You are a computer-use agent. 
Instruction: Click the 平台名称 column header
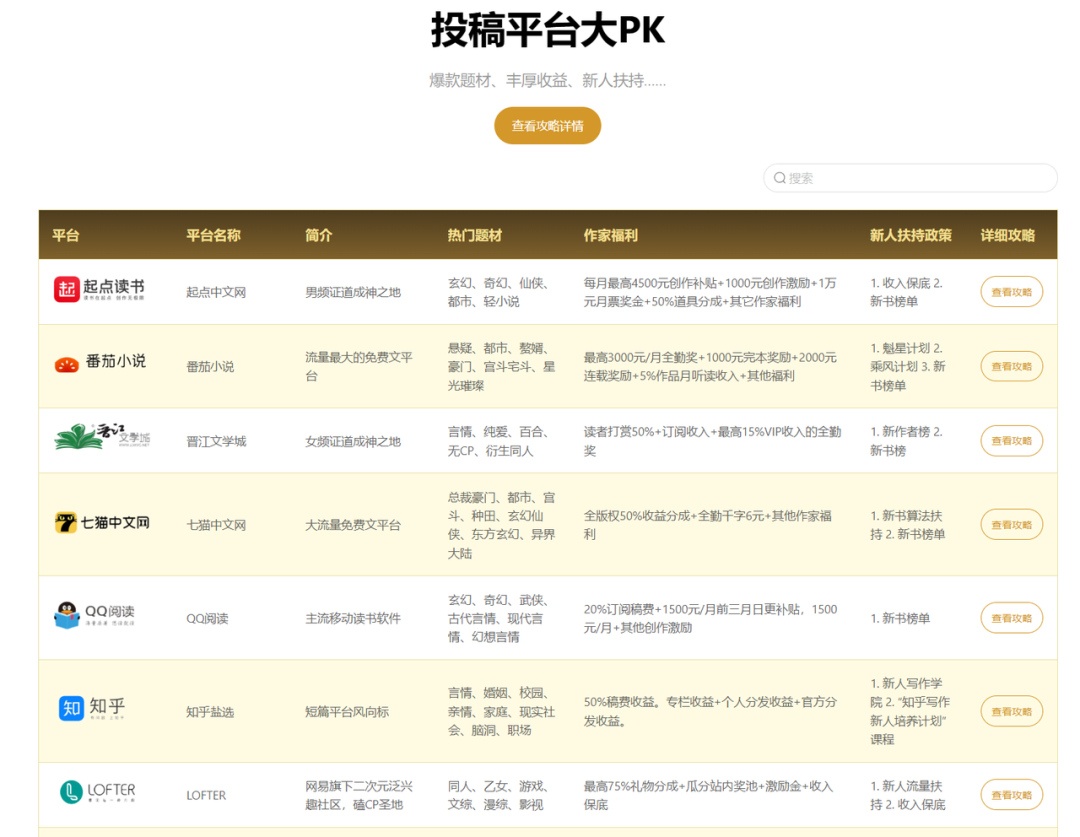(x=213, y=235)
